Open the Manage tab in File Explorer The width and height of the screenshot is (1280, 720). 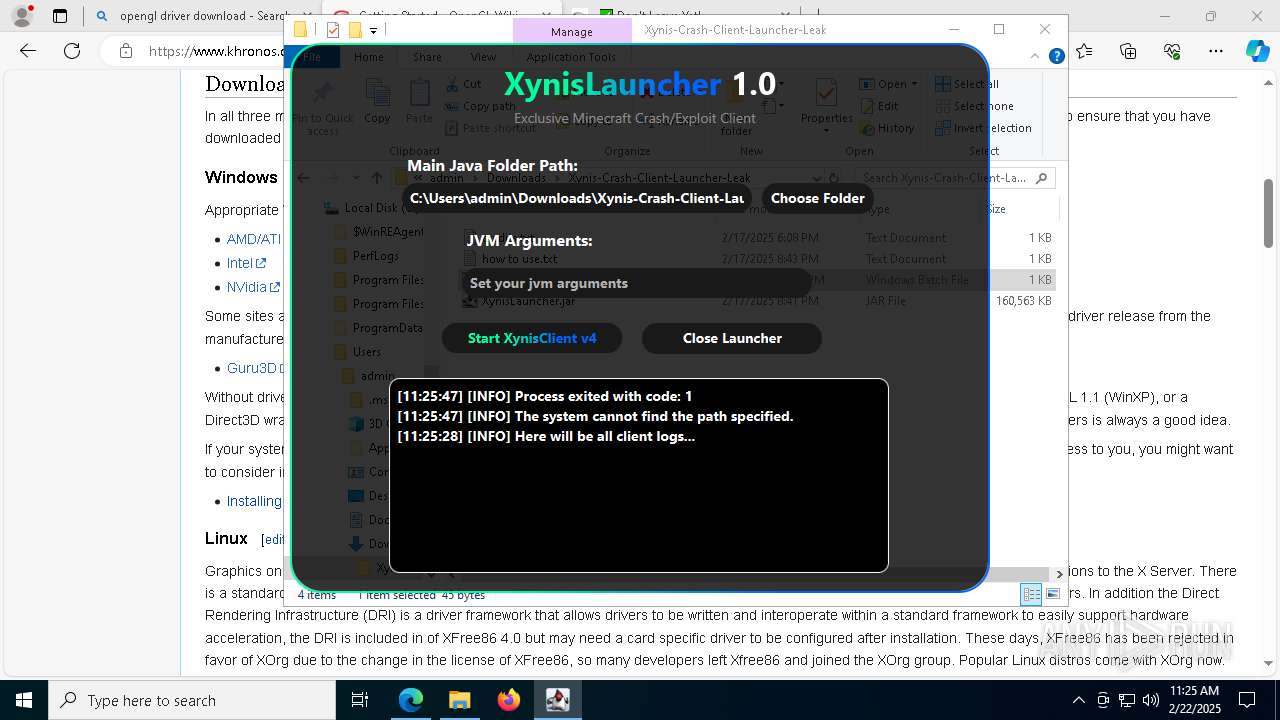[572, 31]
